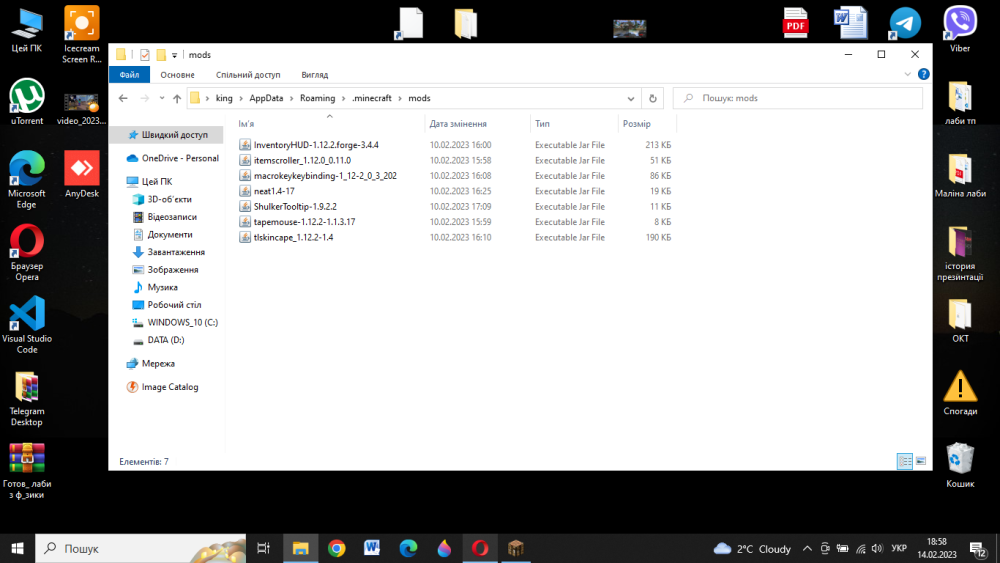Open Telegram icon at top of desktop
The height and width of the screenshot is (563, 1000).
(x=905, y=24)
